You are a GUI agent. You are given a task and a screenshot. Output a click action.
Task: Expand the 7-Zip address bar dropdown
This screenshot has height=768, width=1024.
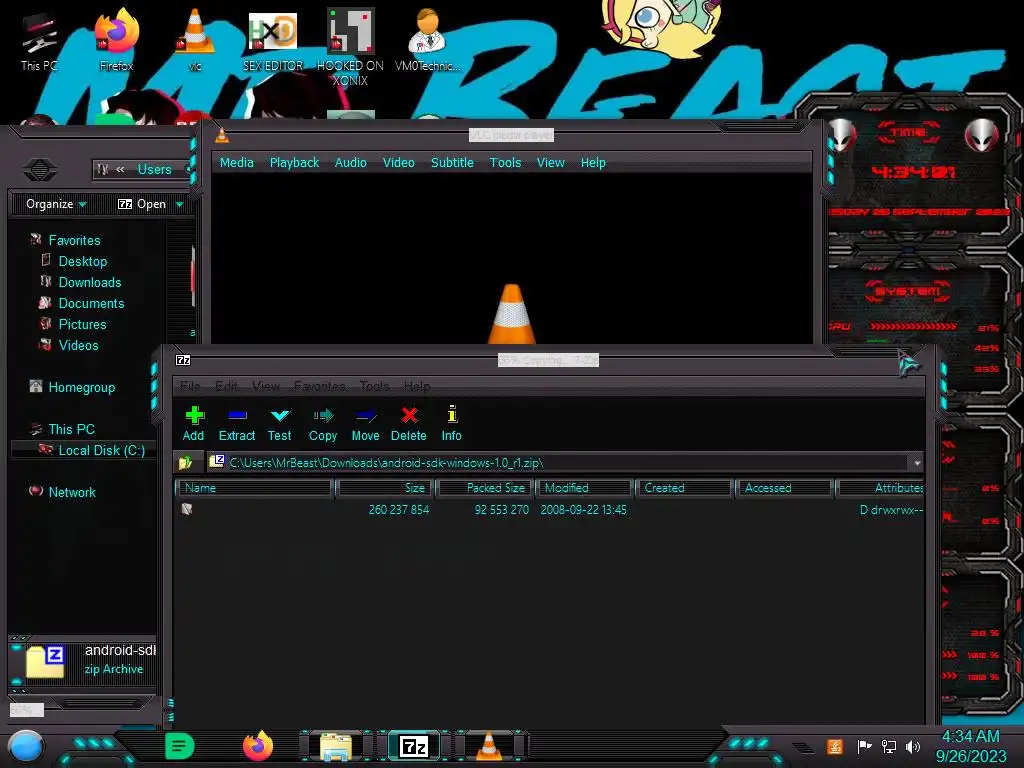[917, 463]
